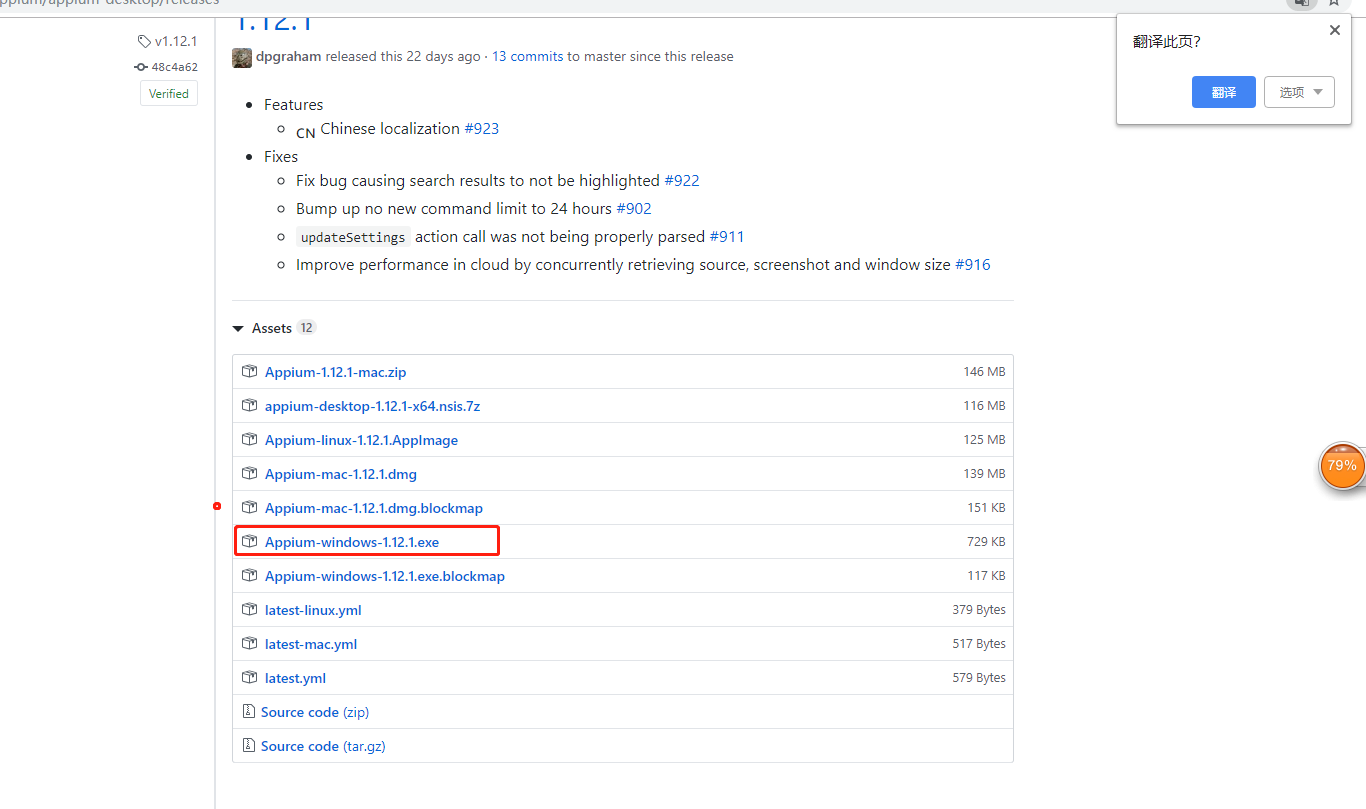
Task: Close the translate page popup
Action: (1334, 30)
